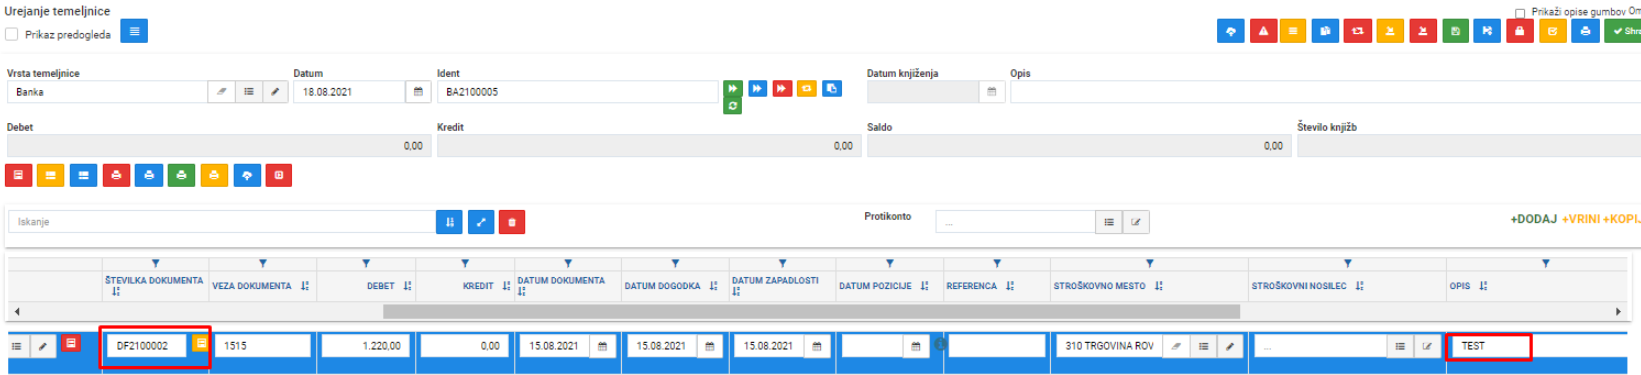Click the Ident field containing BA2100005

coord(577,92)
